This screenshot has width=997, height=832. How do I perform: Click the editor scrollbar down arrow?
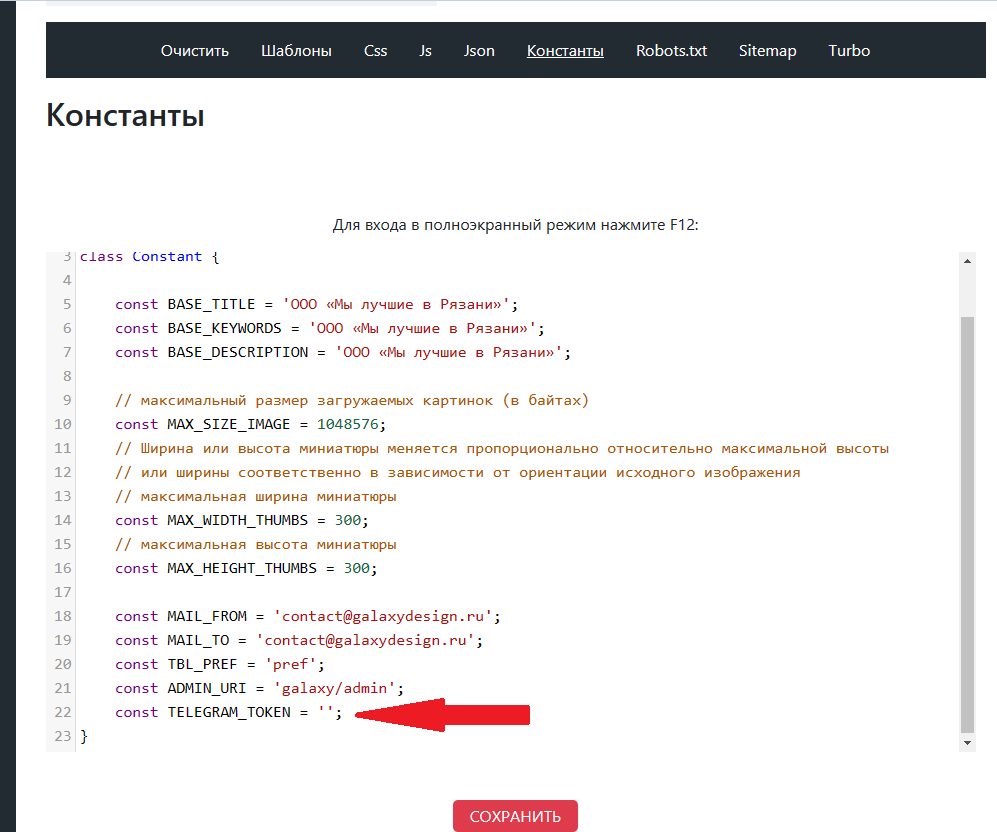coord(967,742)
